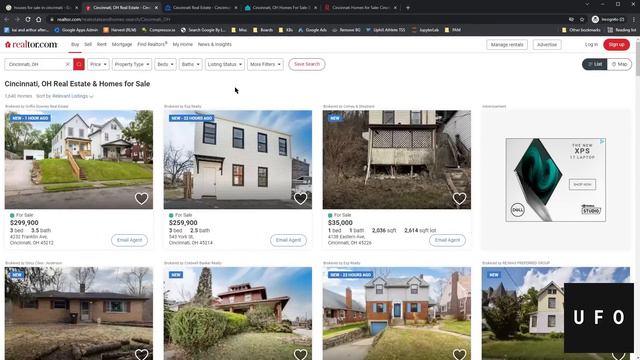Open the Compressor.io bookmark
The image size is (640, 360).
[159, 30]
